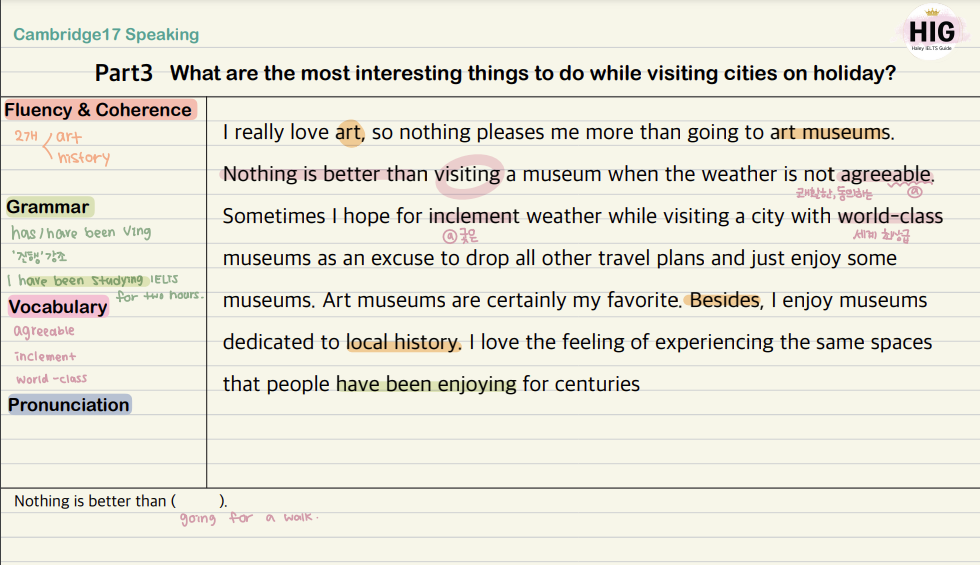Click the highlighted word Besides

point(726,300)
